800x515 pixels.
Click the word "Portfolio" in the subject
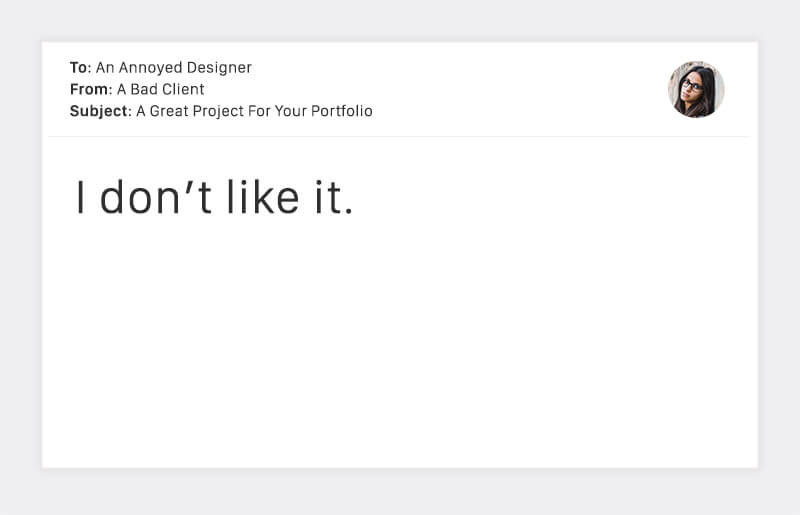[340, 111]
